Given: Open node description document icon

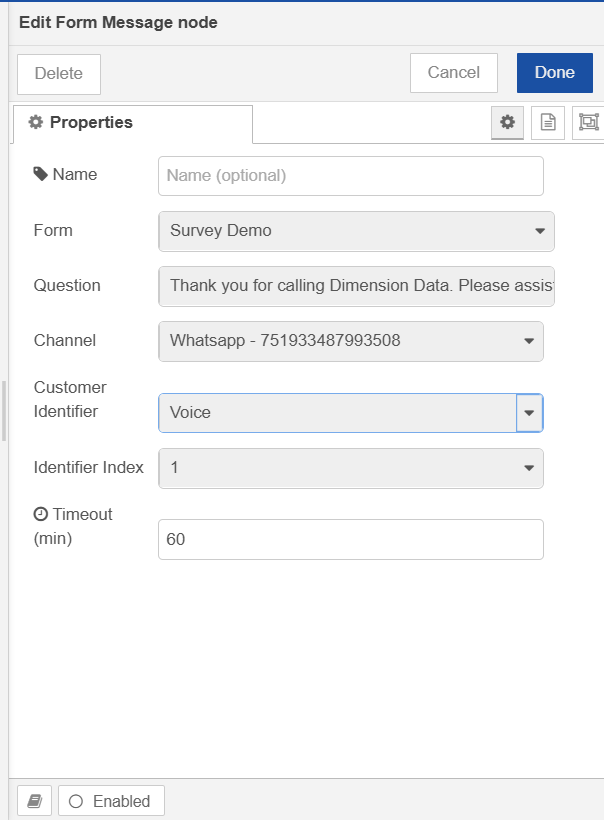Looking at the screenshot, I should pos(548,123).
